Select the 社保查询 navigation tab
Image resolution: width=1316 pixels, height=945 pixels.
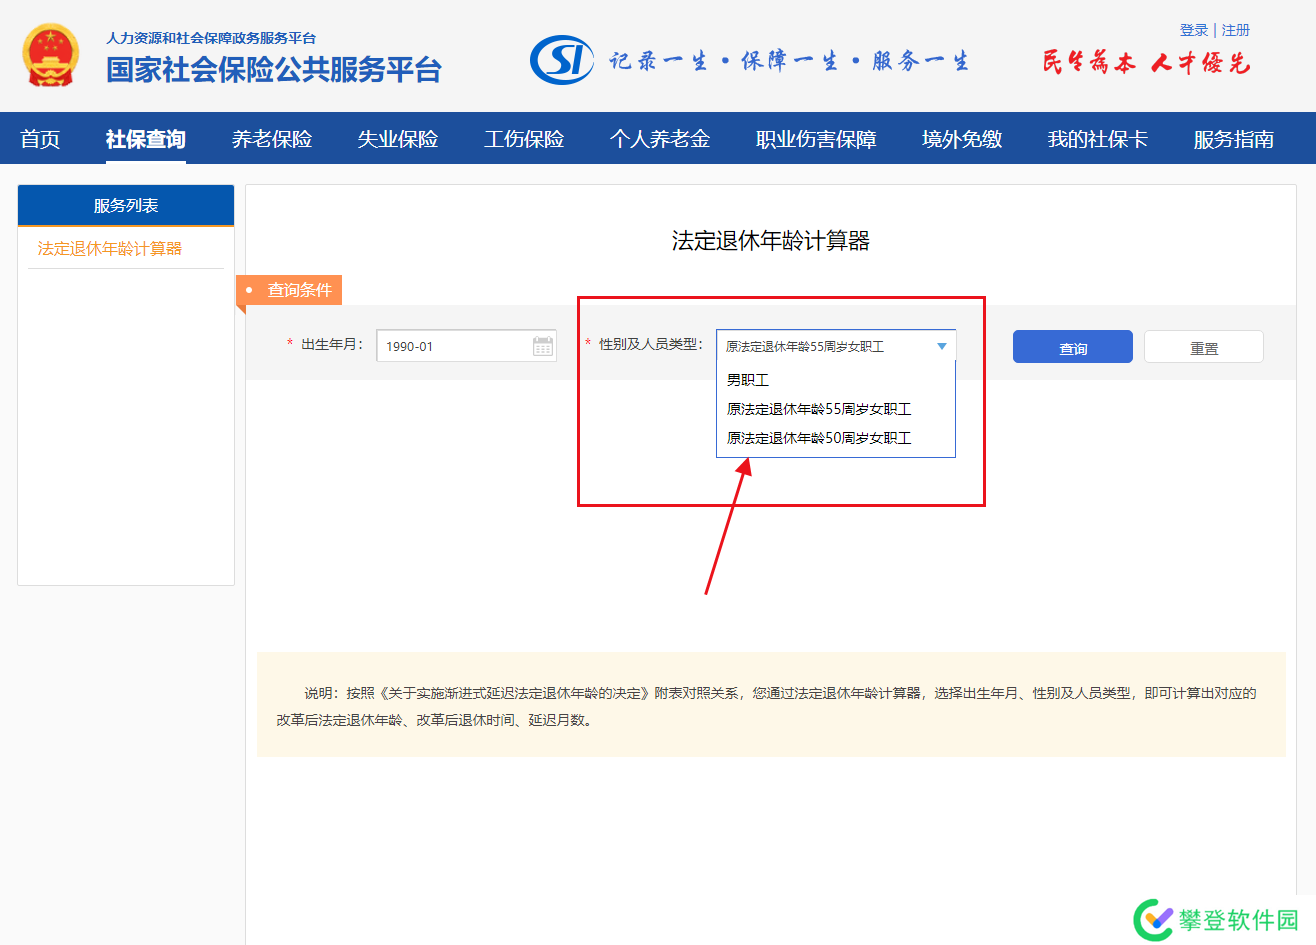pyautogui.click(x=146, y=139)
